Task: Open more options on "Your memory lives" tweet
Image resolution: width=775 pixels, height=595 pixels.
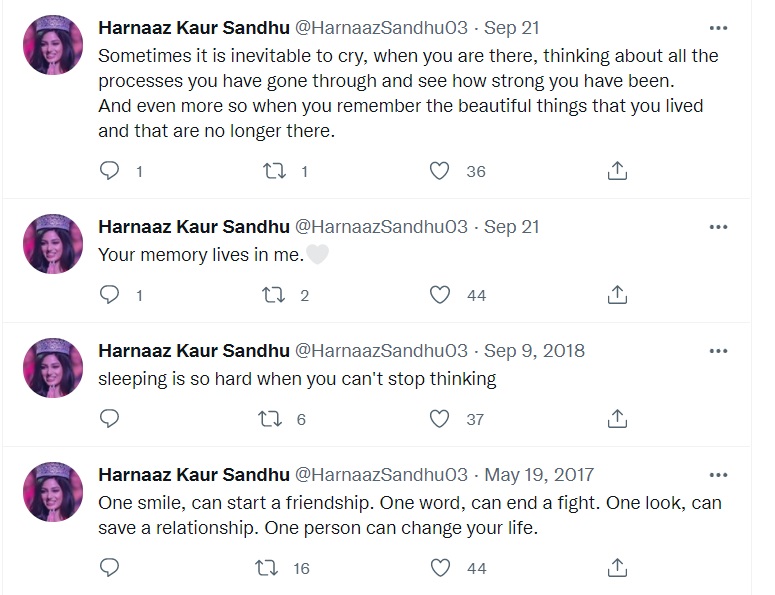Action: 718,227
